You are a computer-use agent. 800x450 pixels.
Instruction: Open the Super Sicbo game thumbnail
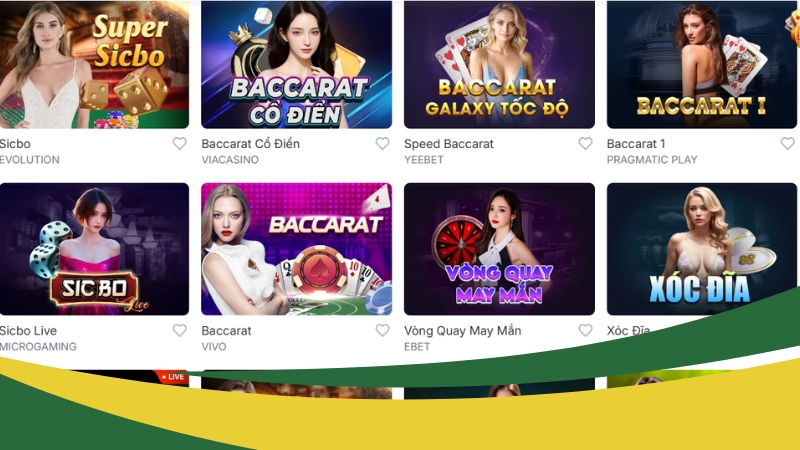[94, 64]
